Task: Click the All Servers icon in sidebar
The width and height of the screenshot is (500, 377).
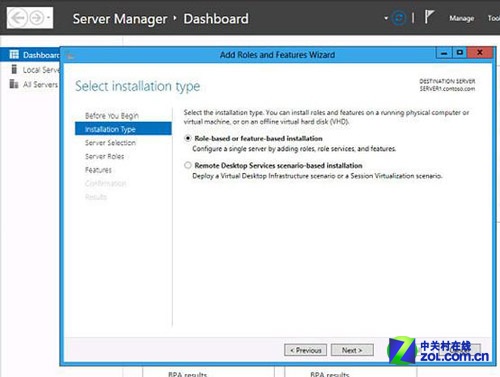Action: click(14, 84)
